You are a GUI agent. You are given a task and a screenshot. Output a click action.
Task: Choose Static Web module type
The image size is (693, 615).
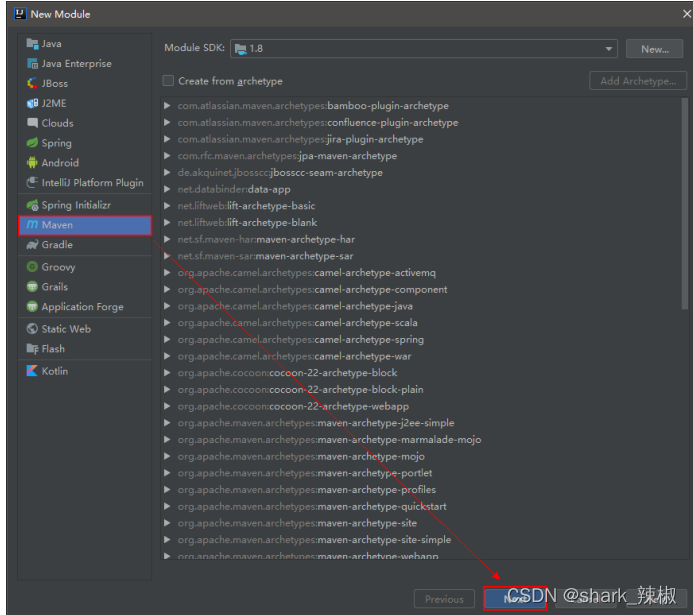point(66,329)
